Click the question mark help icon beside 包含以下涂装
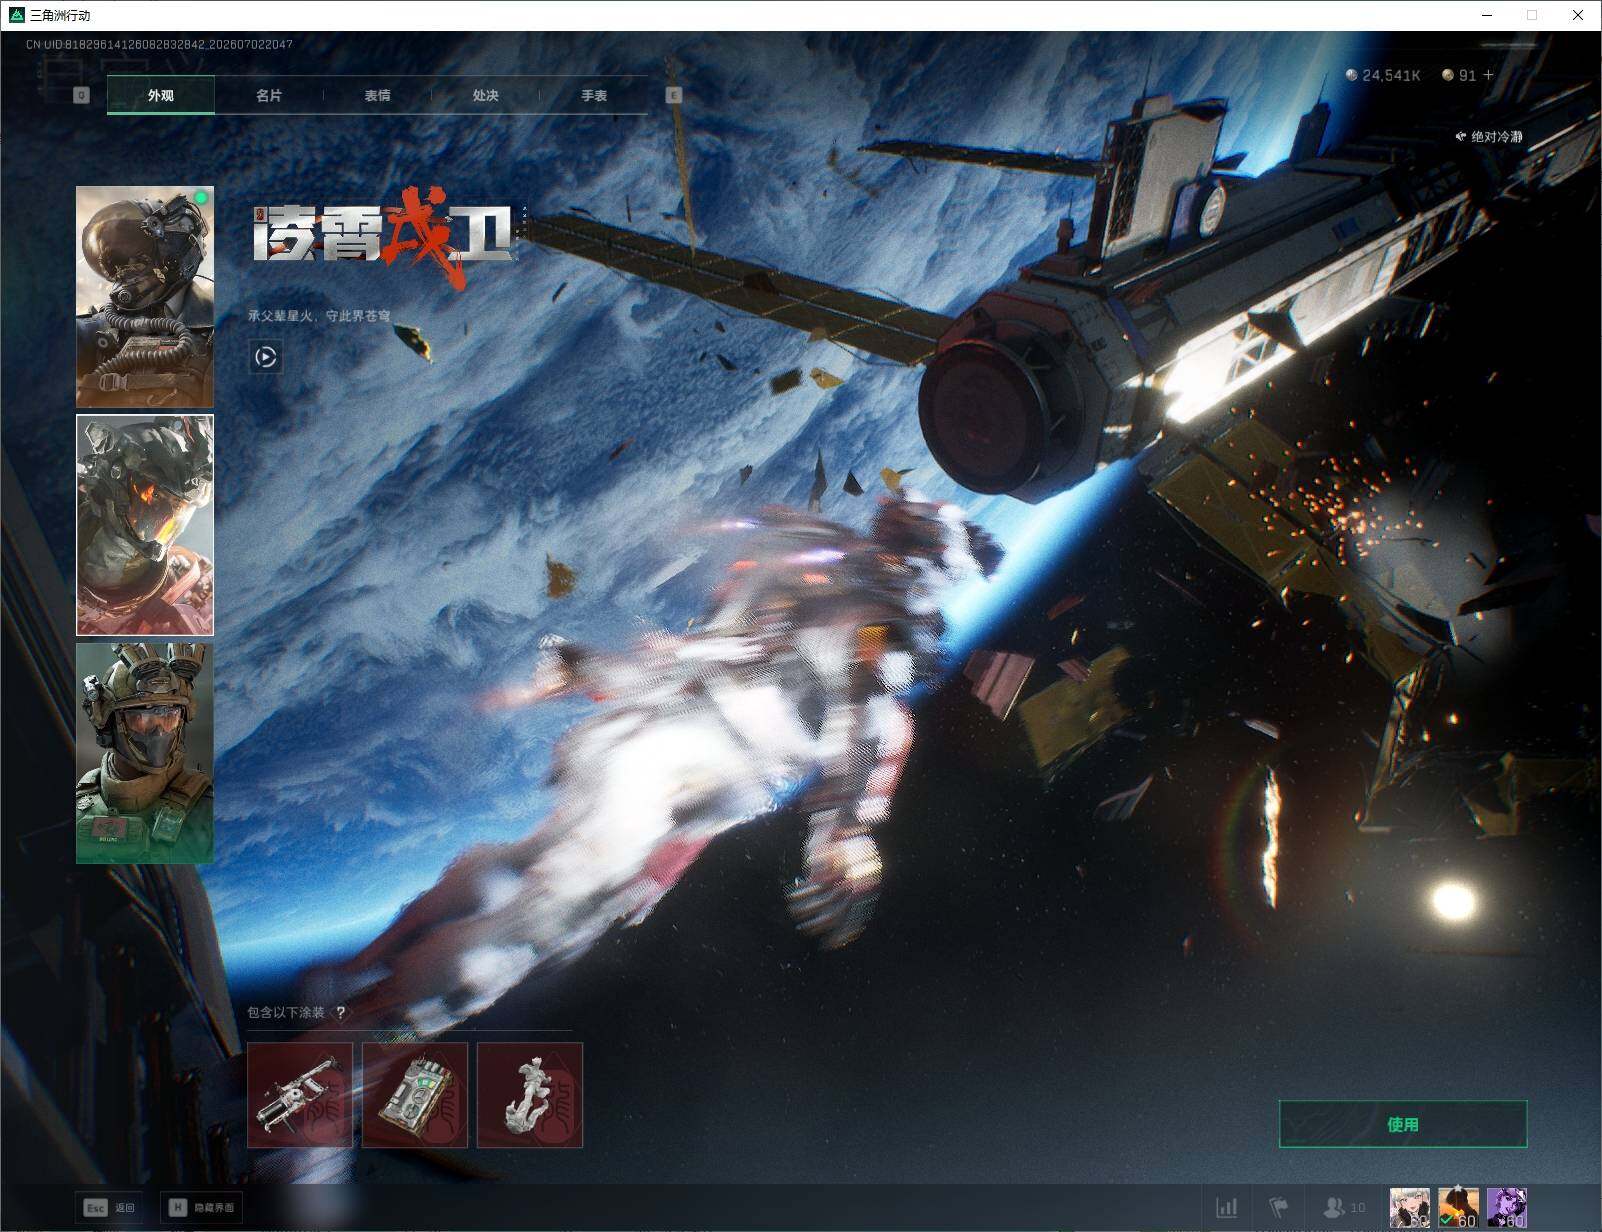1602x1232 pixels. point(340,1013)
